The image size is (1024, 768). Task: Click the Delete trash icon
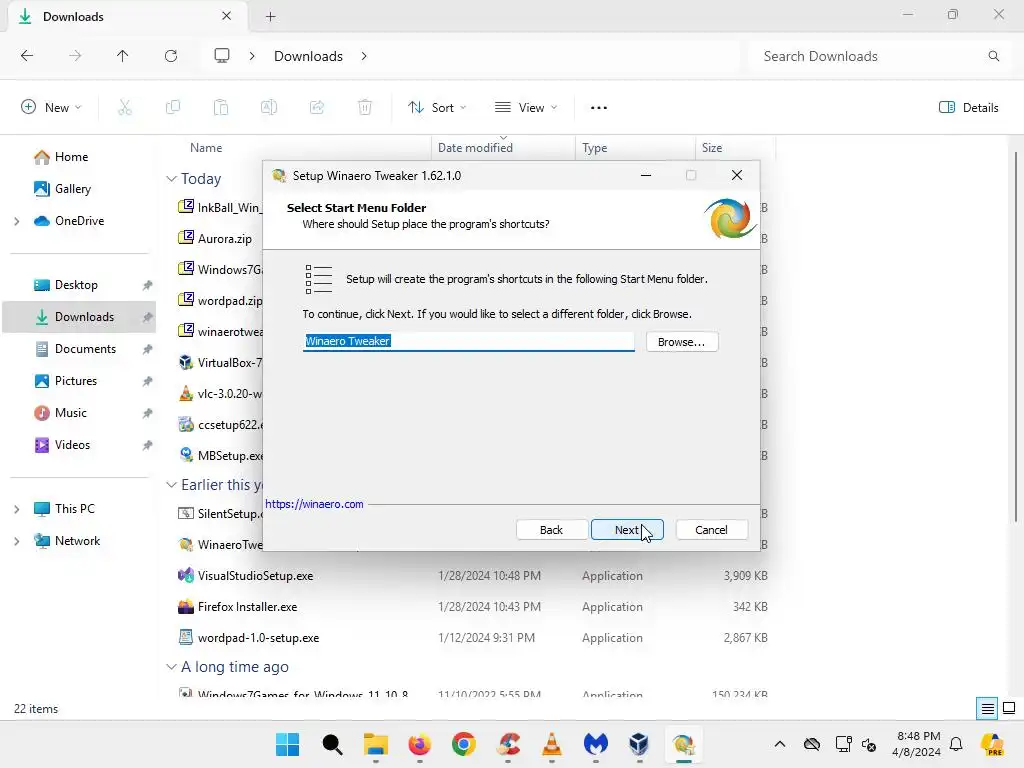point(365,108)
